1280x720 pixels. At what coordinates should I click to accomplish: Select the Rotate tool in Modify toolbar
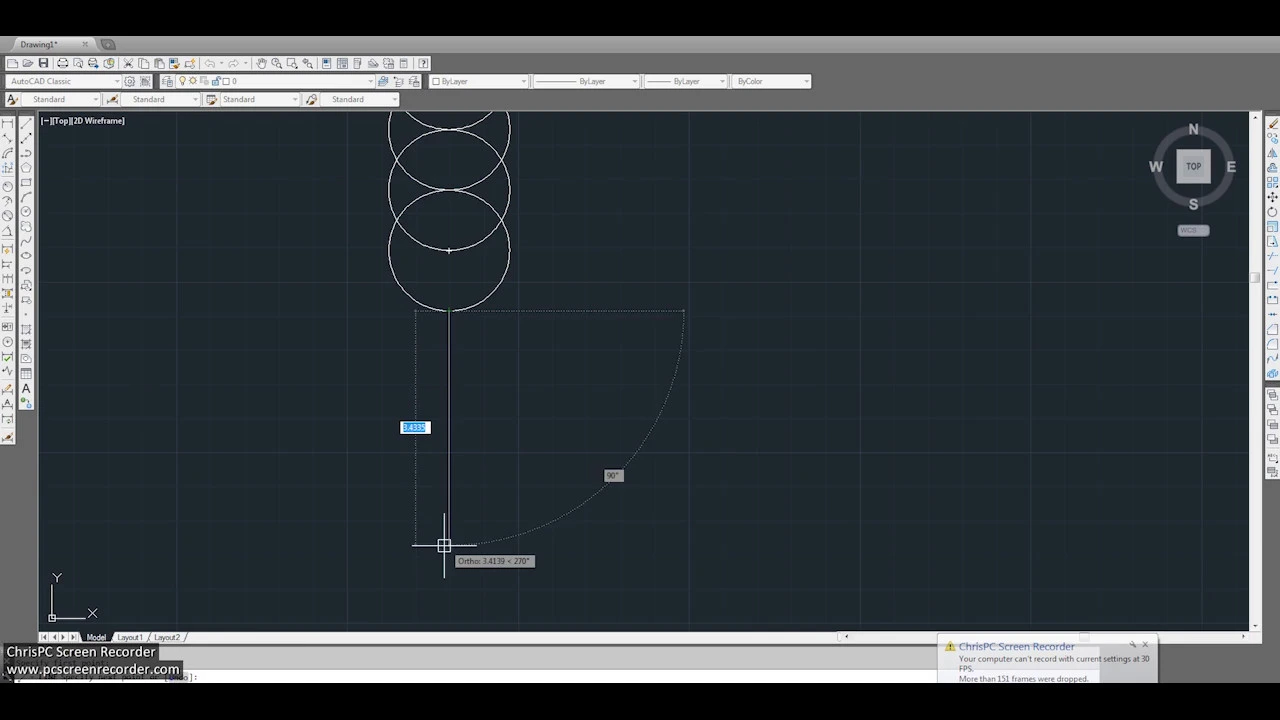[x=1273, y=211]
